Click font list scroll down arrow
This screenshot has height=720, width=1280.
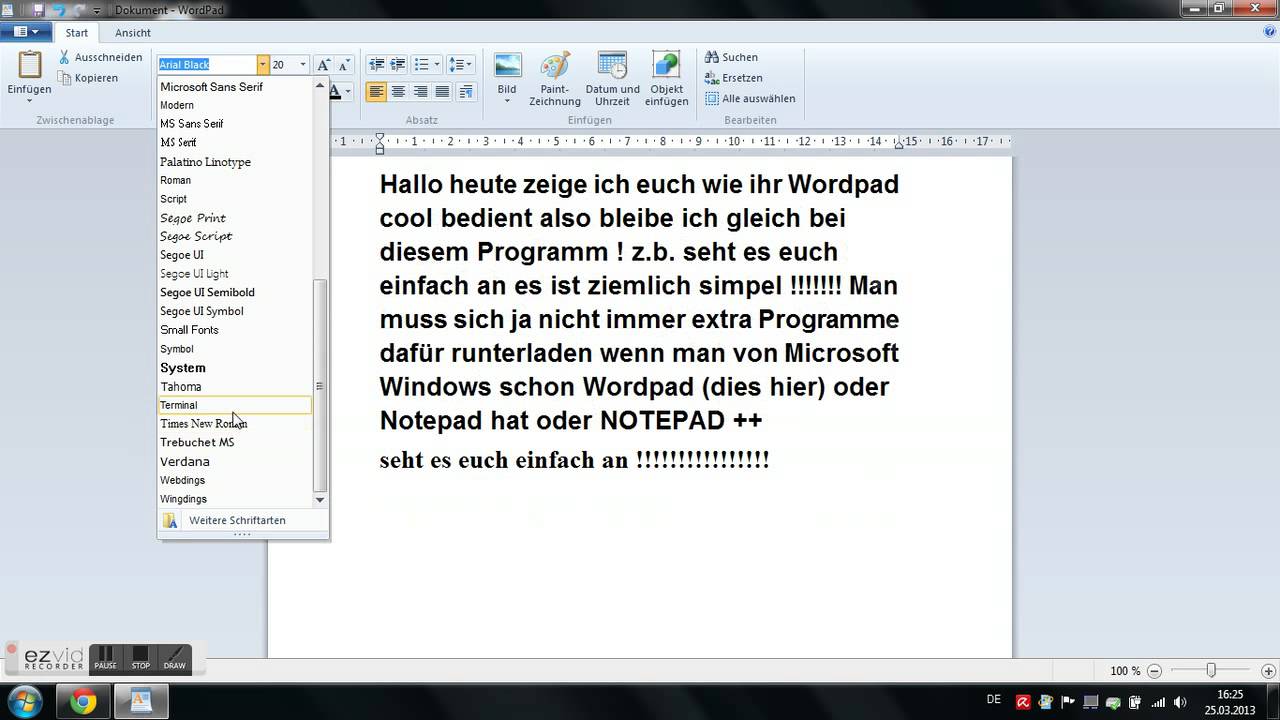click(320, 499)
